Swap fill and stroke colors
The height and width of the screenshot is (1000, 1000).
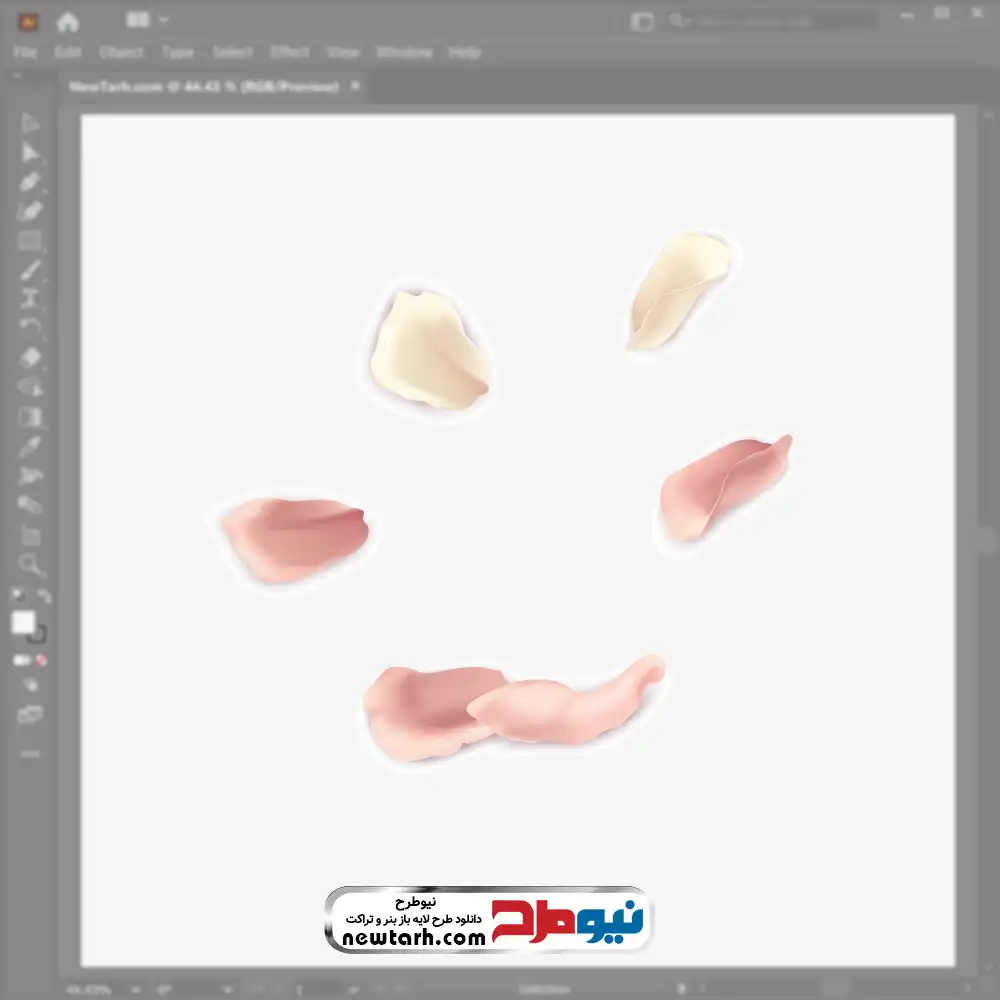[x=44, y=597]
